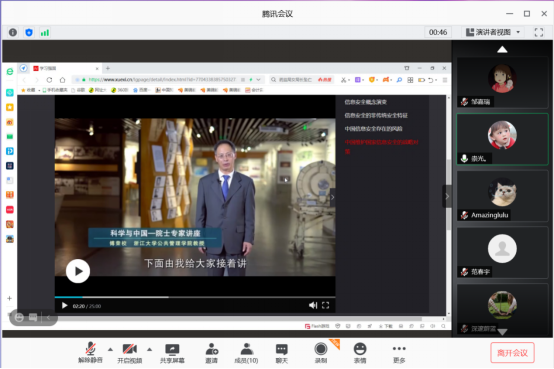Screen dimensions: 554x369
Task: Open the speaker view layout dropdown
Action: tap(493, 32)
